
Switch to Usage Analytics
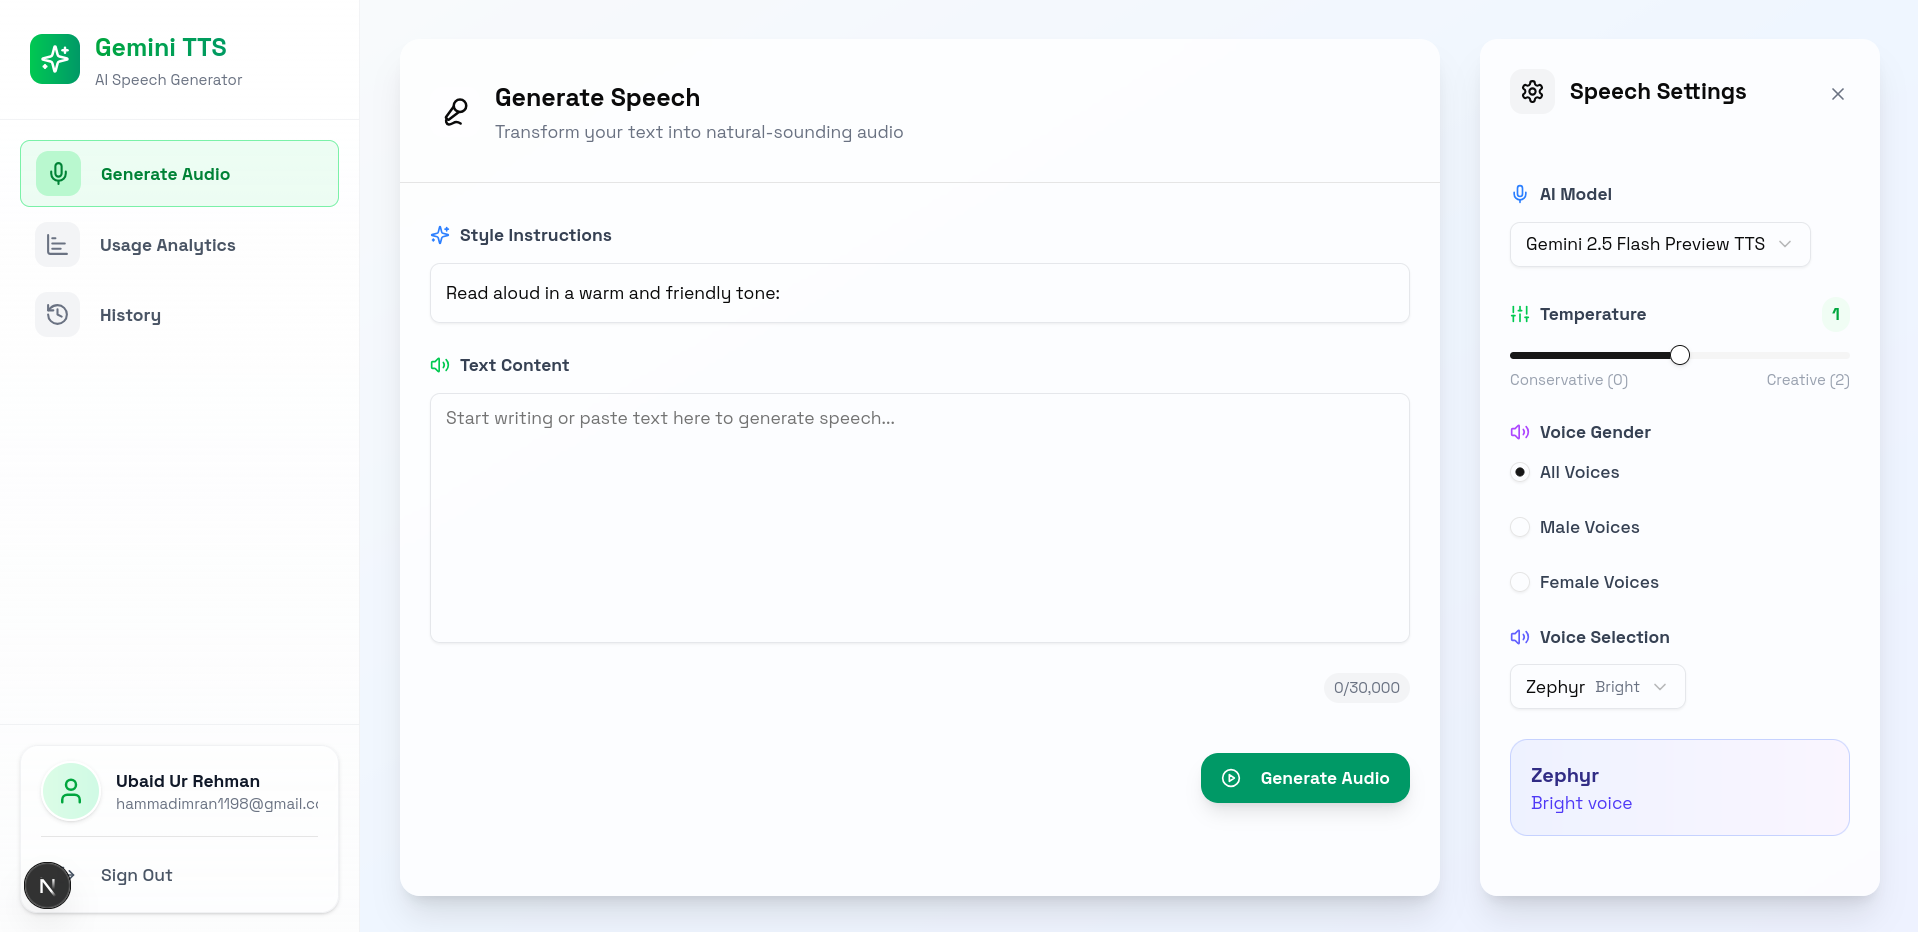[x=167, y=244]
